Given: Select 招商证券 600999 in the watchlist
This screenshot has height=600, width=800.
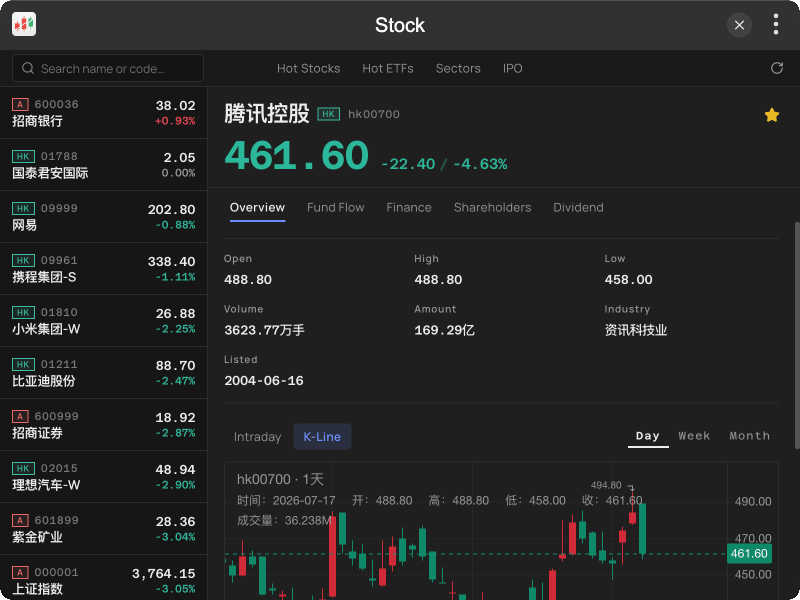Looking at the screenshot, I should pyautogui.click(x=104, y=425).
